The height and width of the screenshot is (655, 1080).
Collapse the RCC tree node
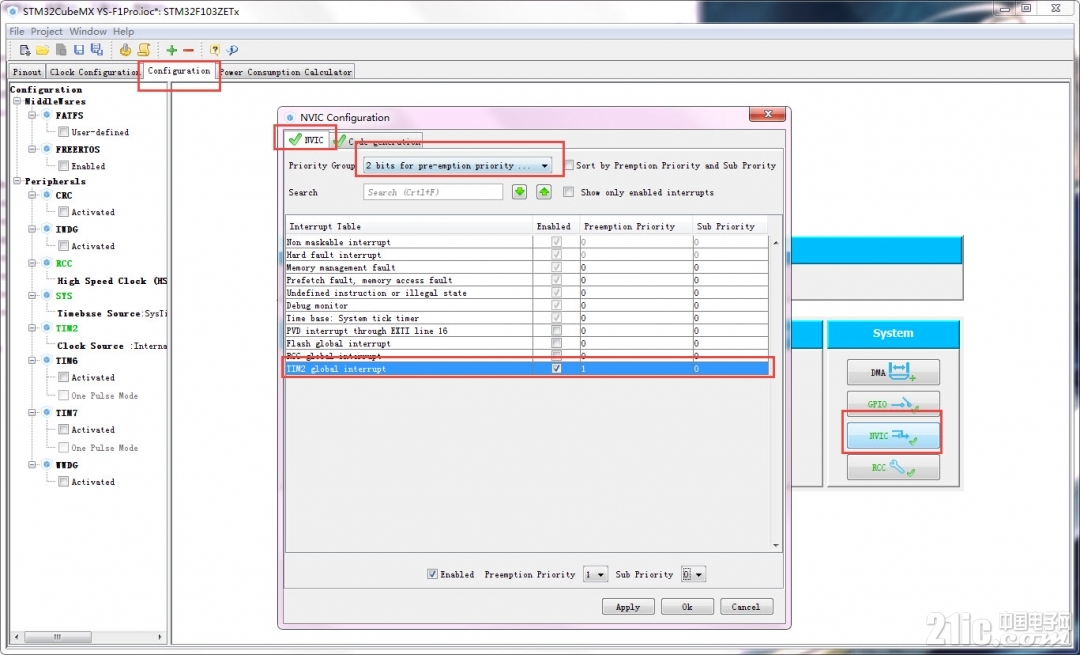(x=32, y=262)
